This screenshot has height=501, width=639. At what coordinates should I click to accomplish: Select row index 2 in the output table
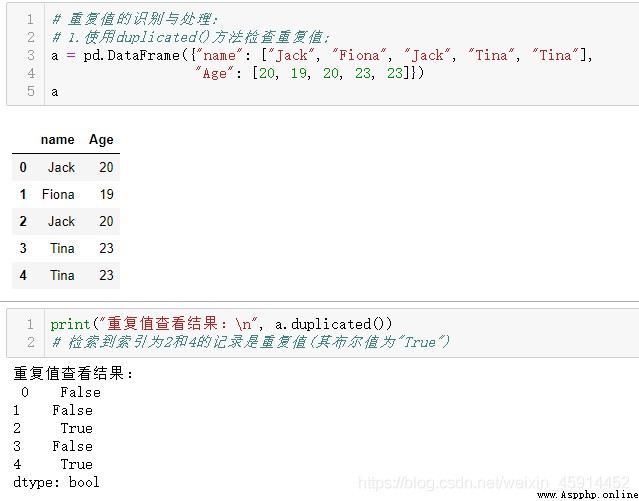pyautogui.click(x=23, y=221)
